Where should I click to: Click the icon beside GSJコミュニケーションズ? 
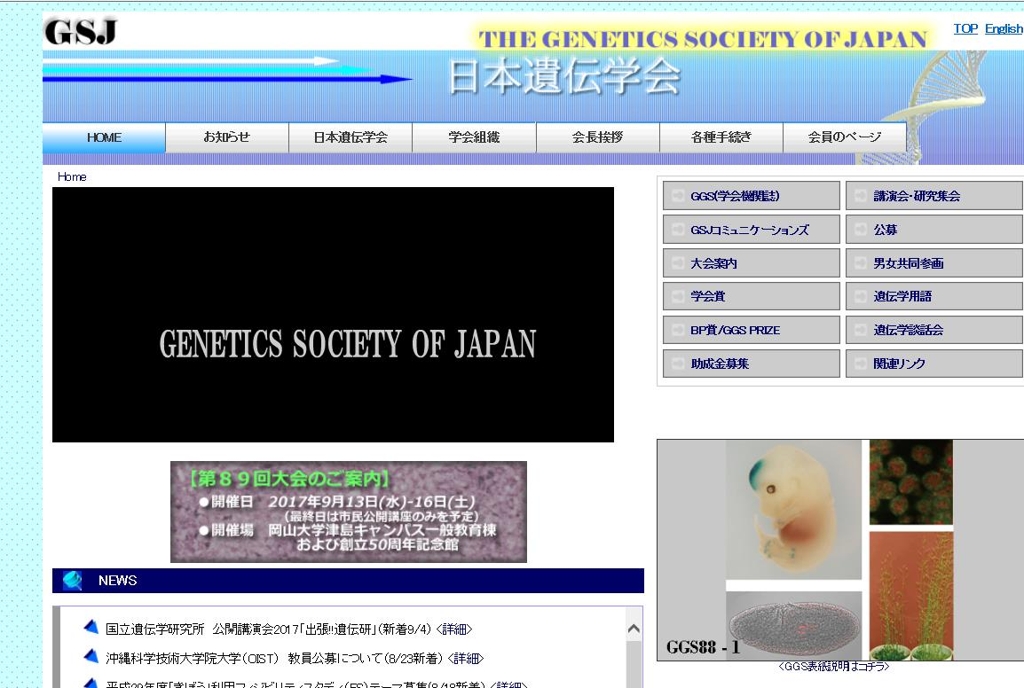(x=678, y=230)
